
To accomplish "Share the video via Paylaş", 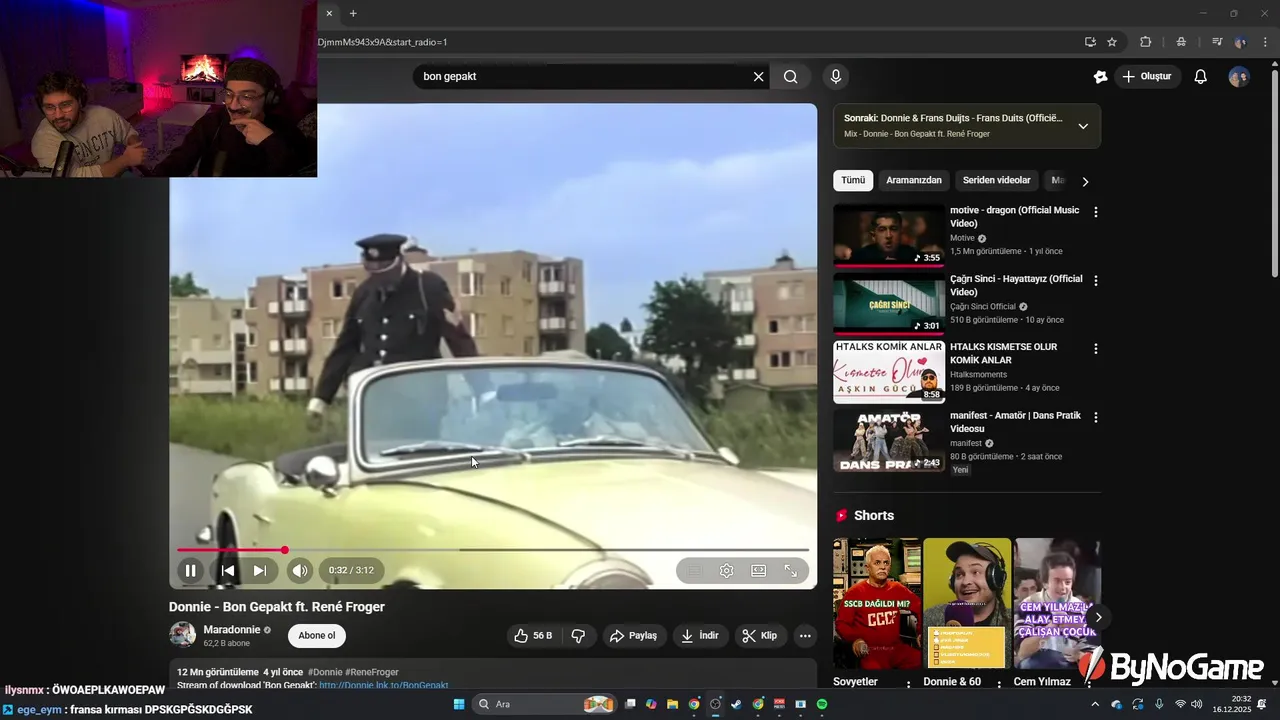I will point(633,636).
